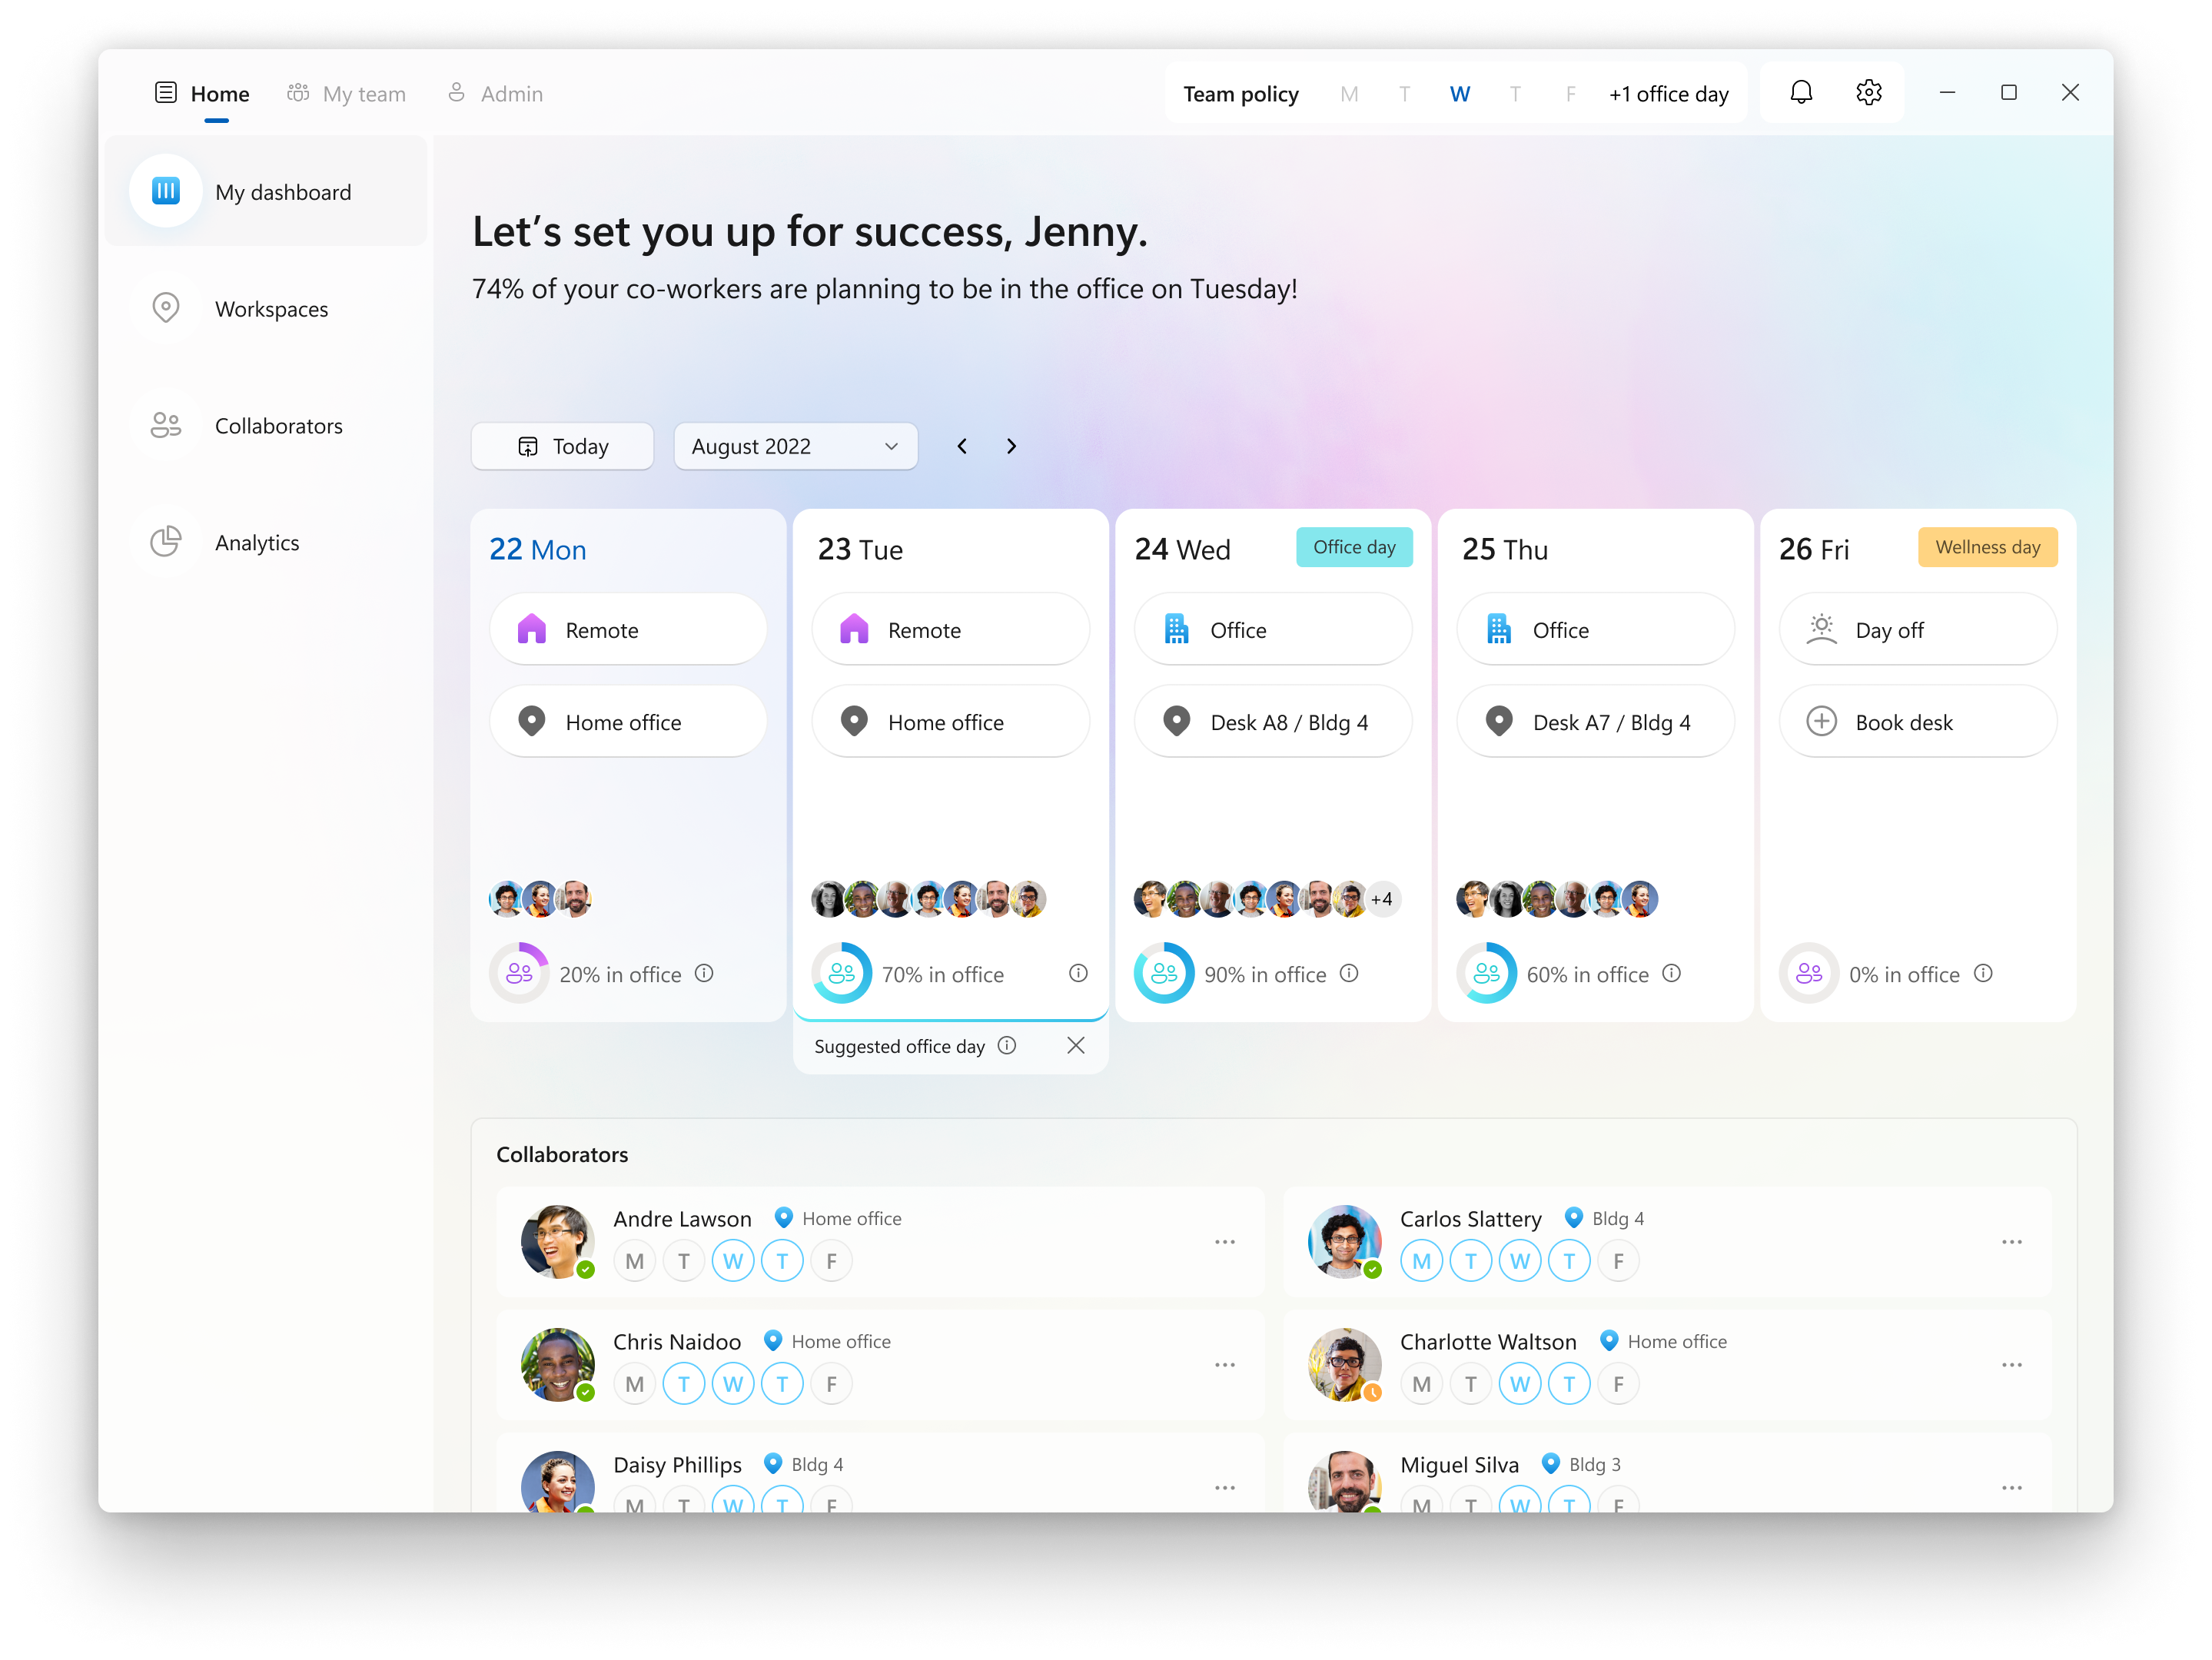Open Workspaces from sidebar pin icon
Viewport: 2212px width, 1660px height.
(166, 308)
